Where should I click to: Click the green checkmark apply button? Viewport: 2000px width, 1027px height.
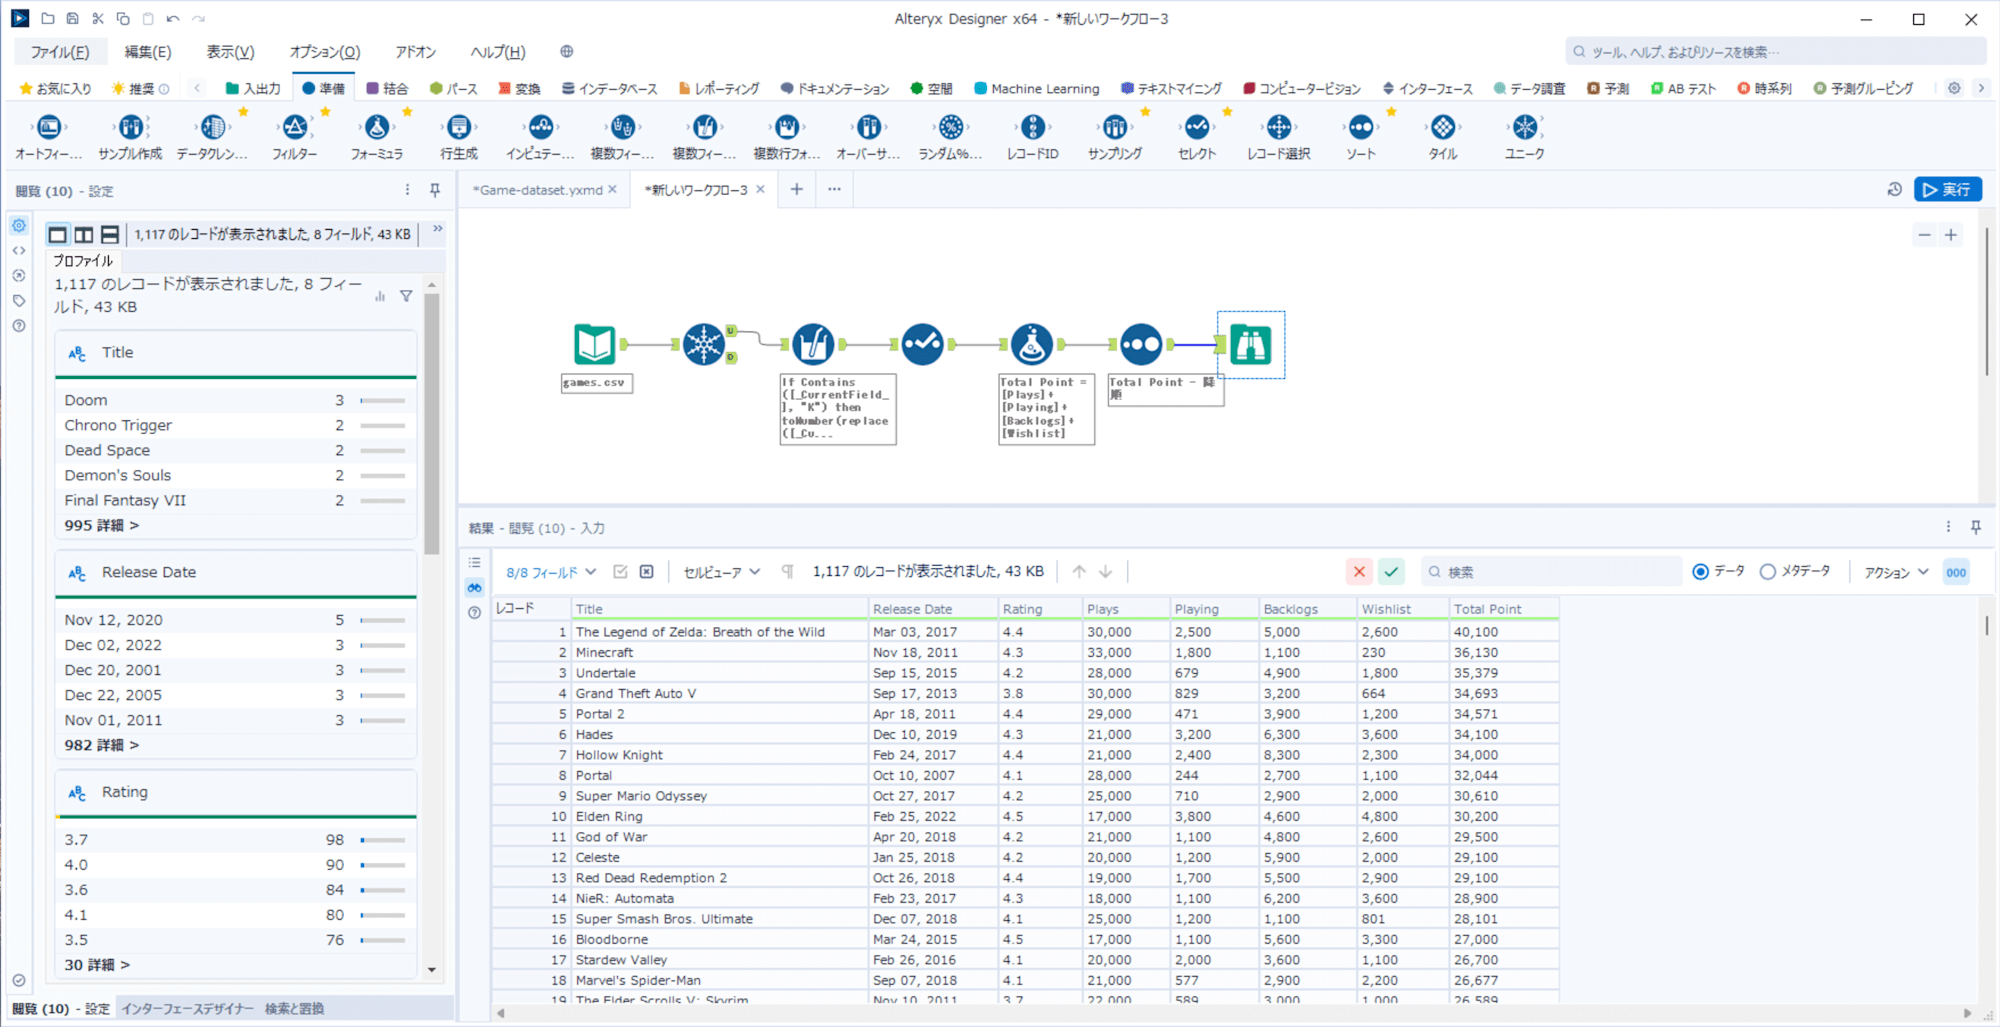tap(1391, 572)
